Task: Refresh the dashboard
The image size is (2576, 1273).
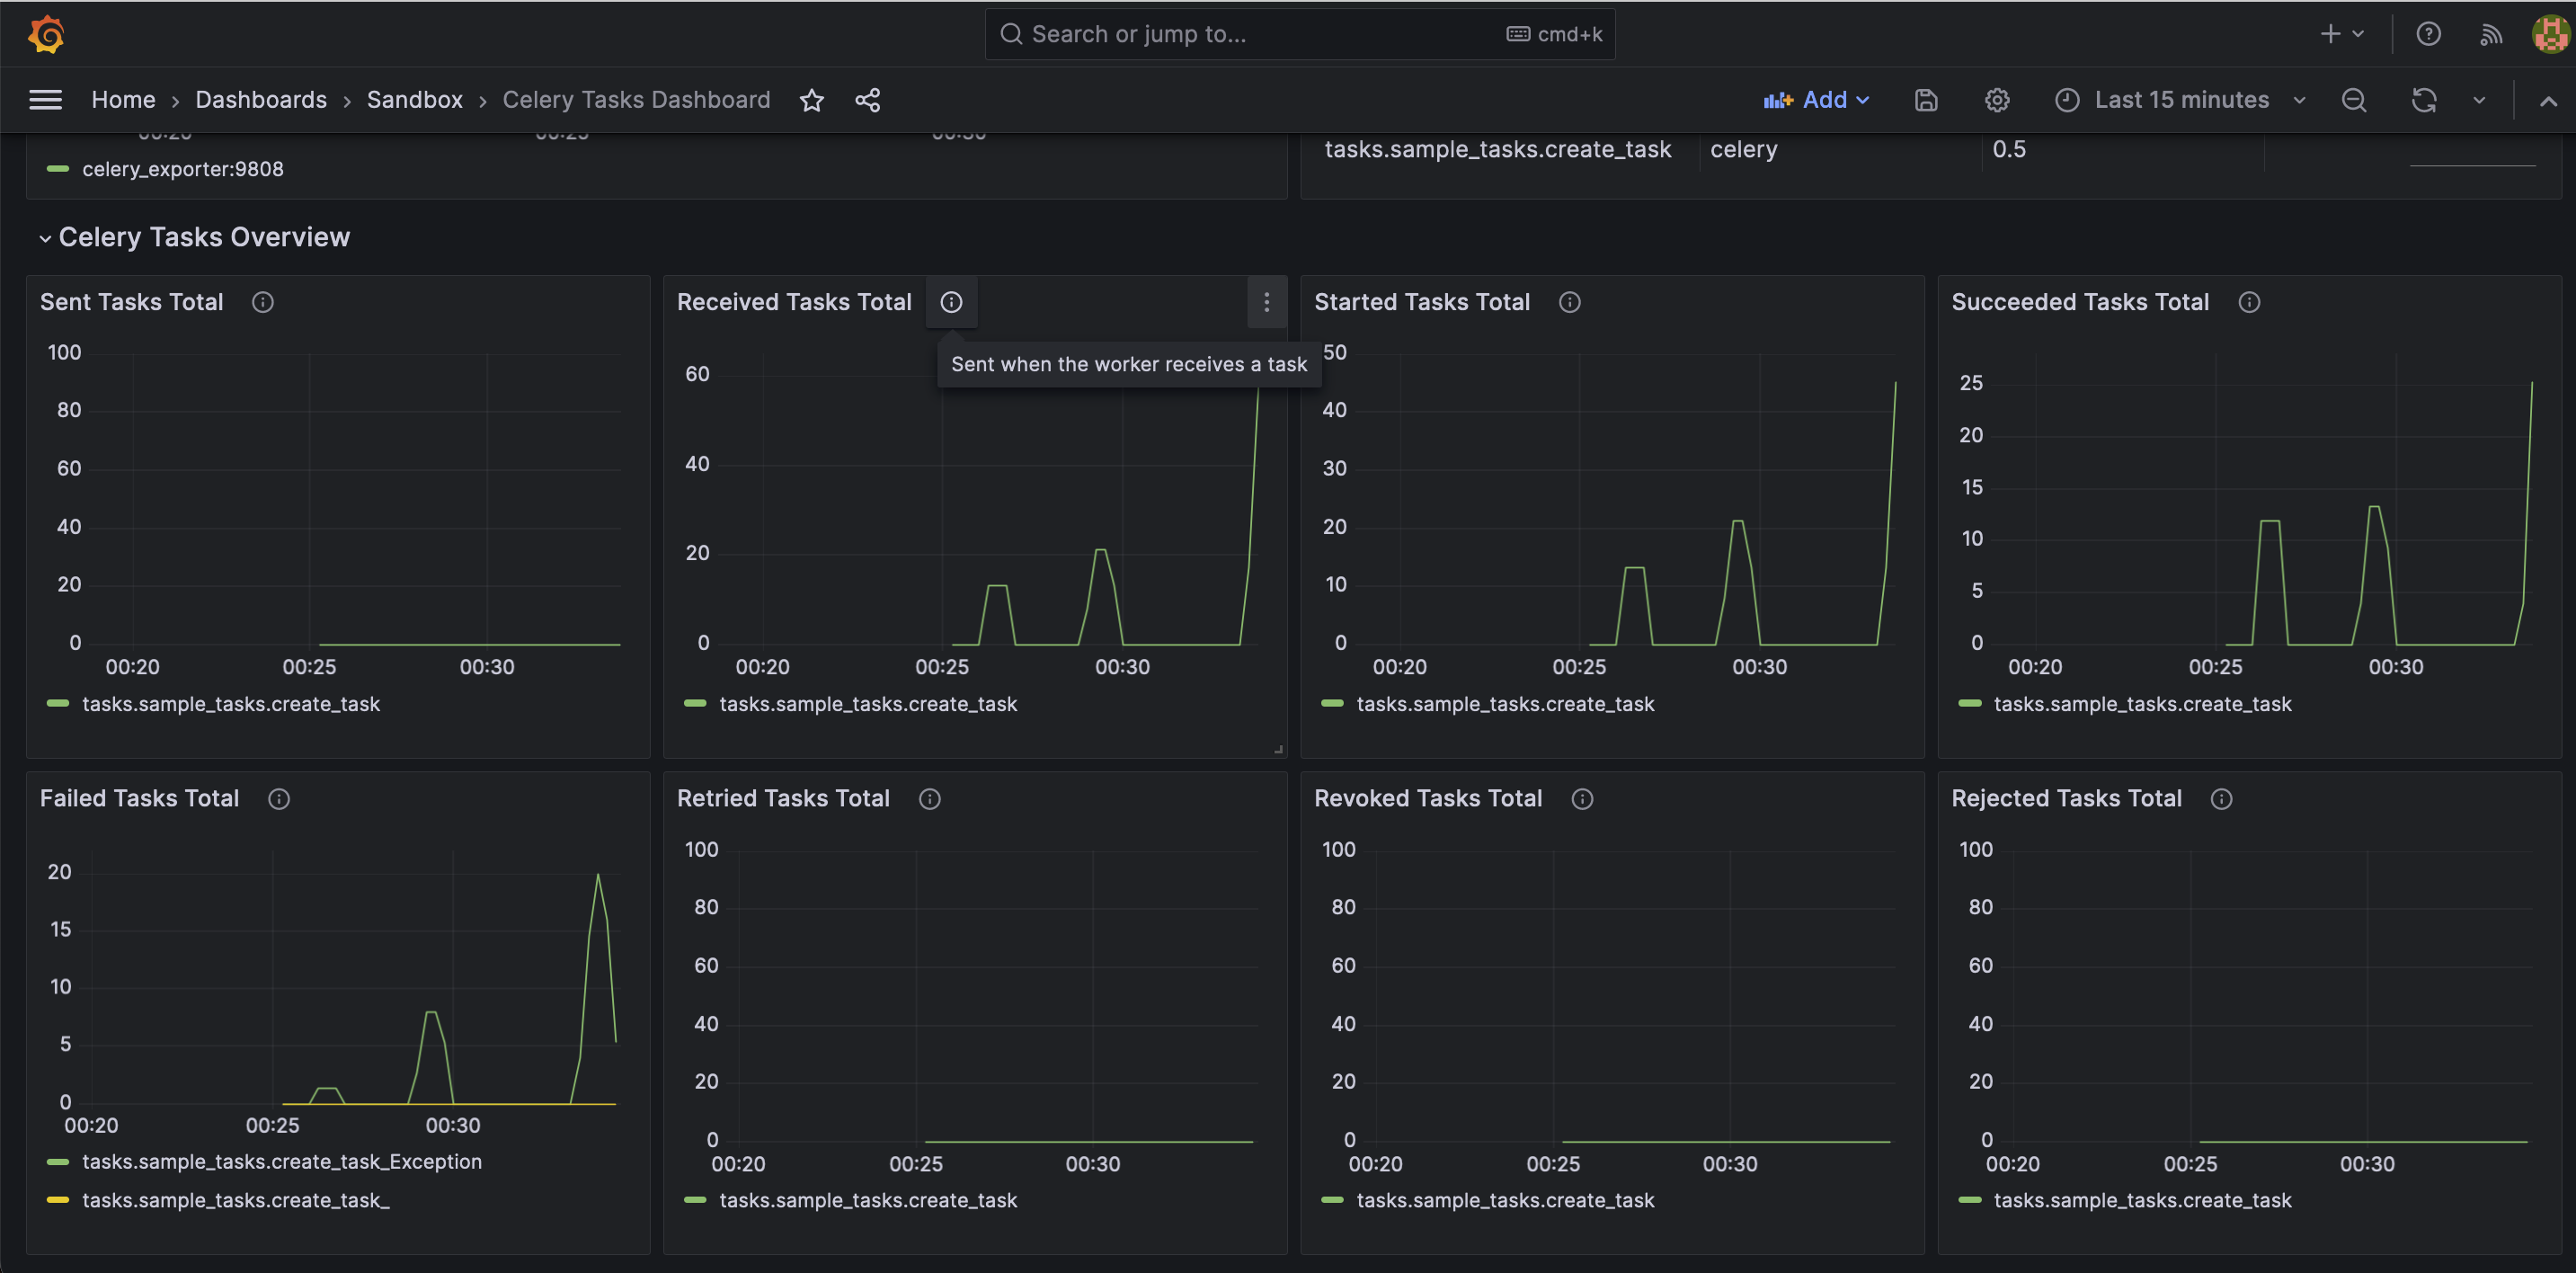Action: tap(2424, 100)
